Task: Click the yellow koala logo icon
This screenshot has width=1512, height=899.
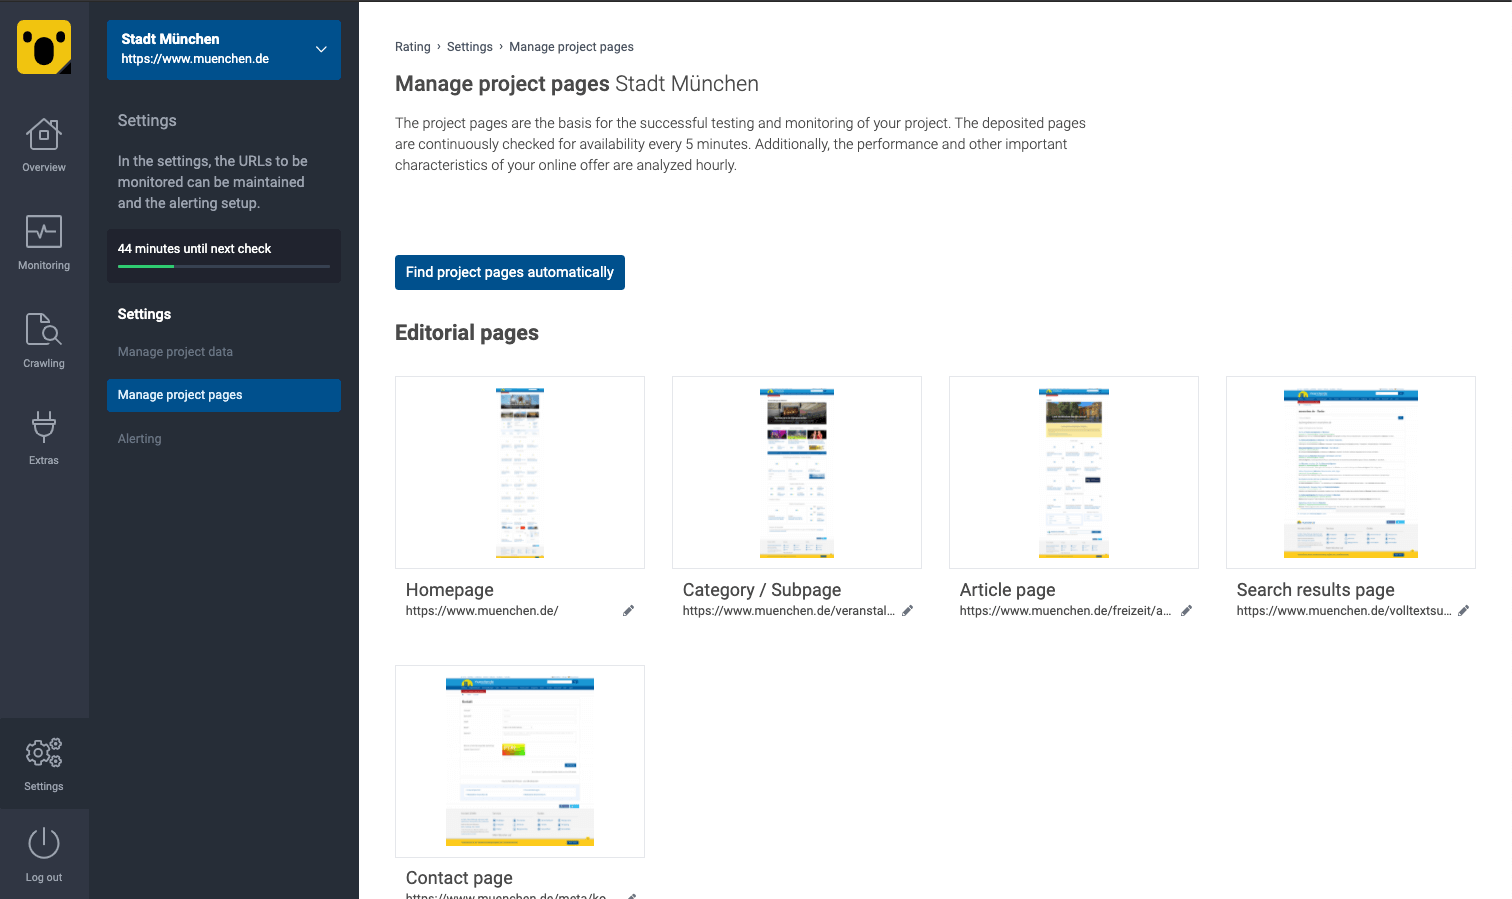Action: tap(44, 47)
